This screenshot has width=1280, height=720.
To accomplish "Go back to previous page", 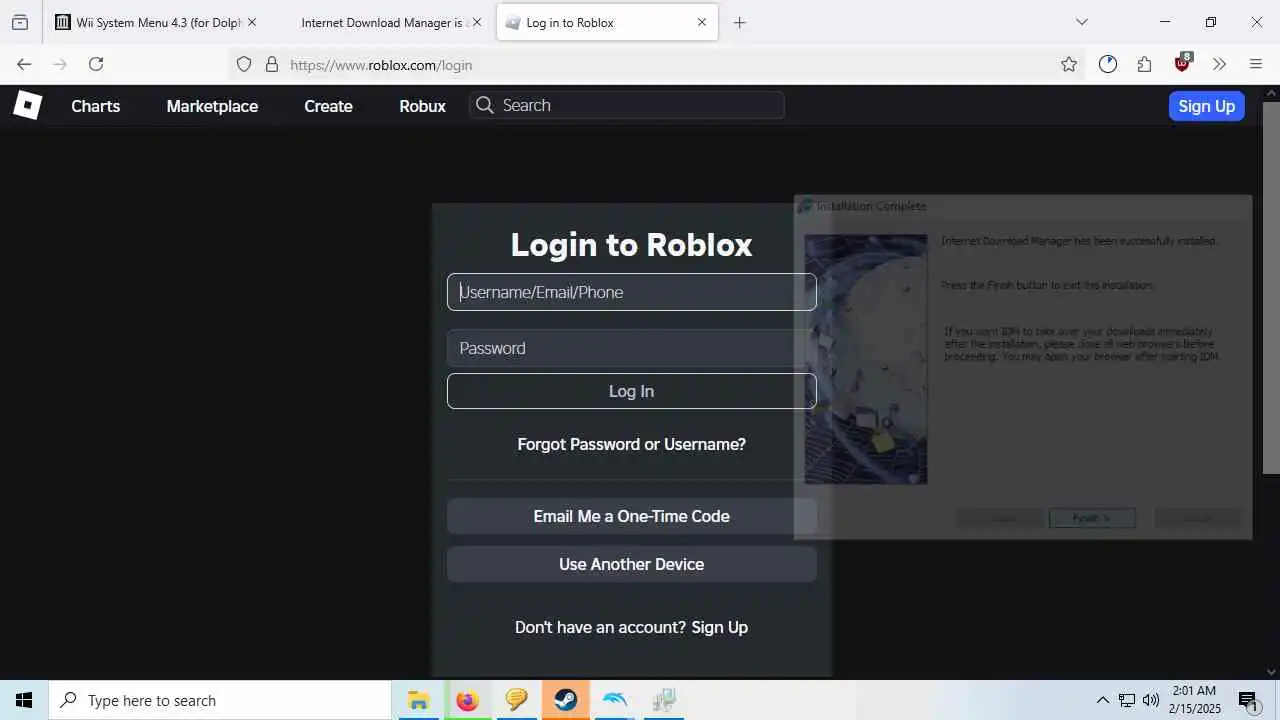I will pyautogui.click(x=24, y=64).
